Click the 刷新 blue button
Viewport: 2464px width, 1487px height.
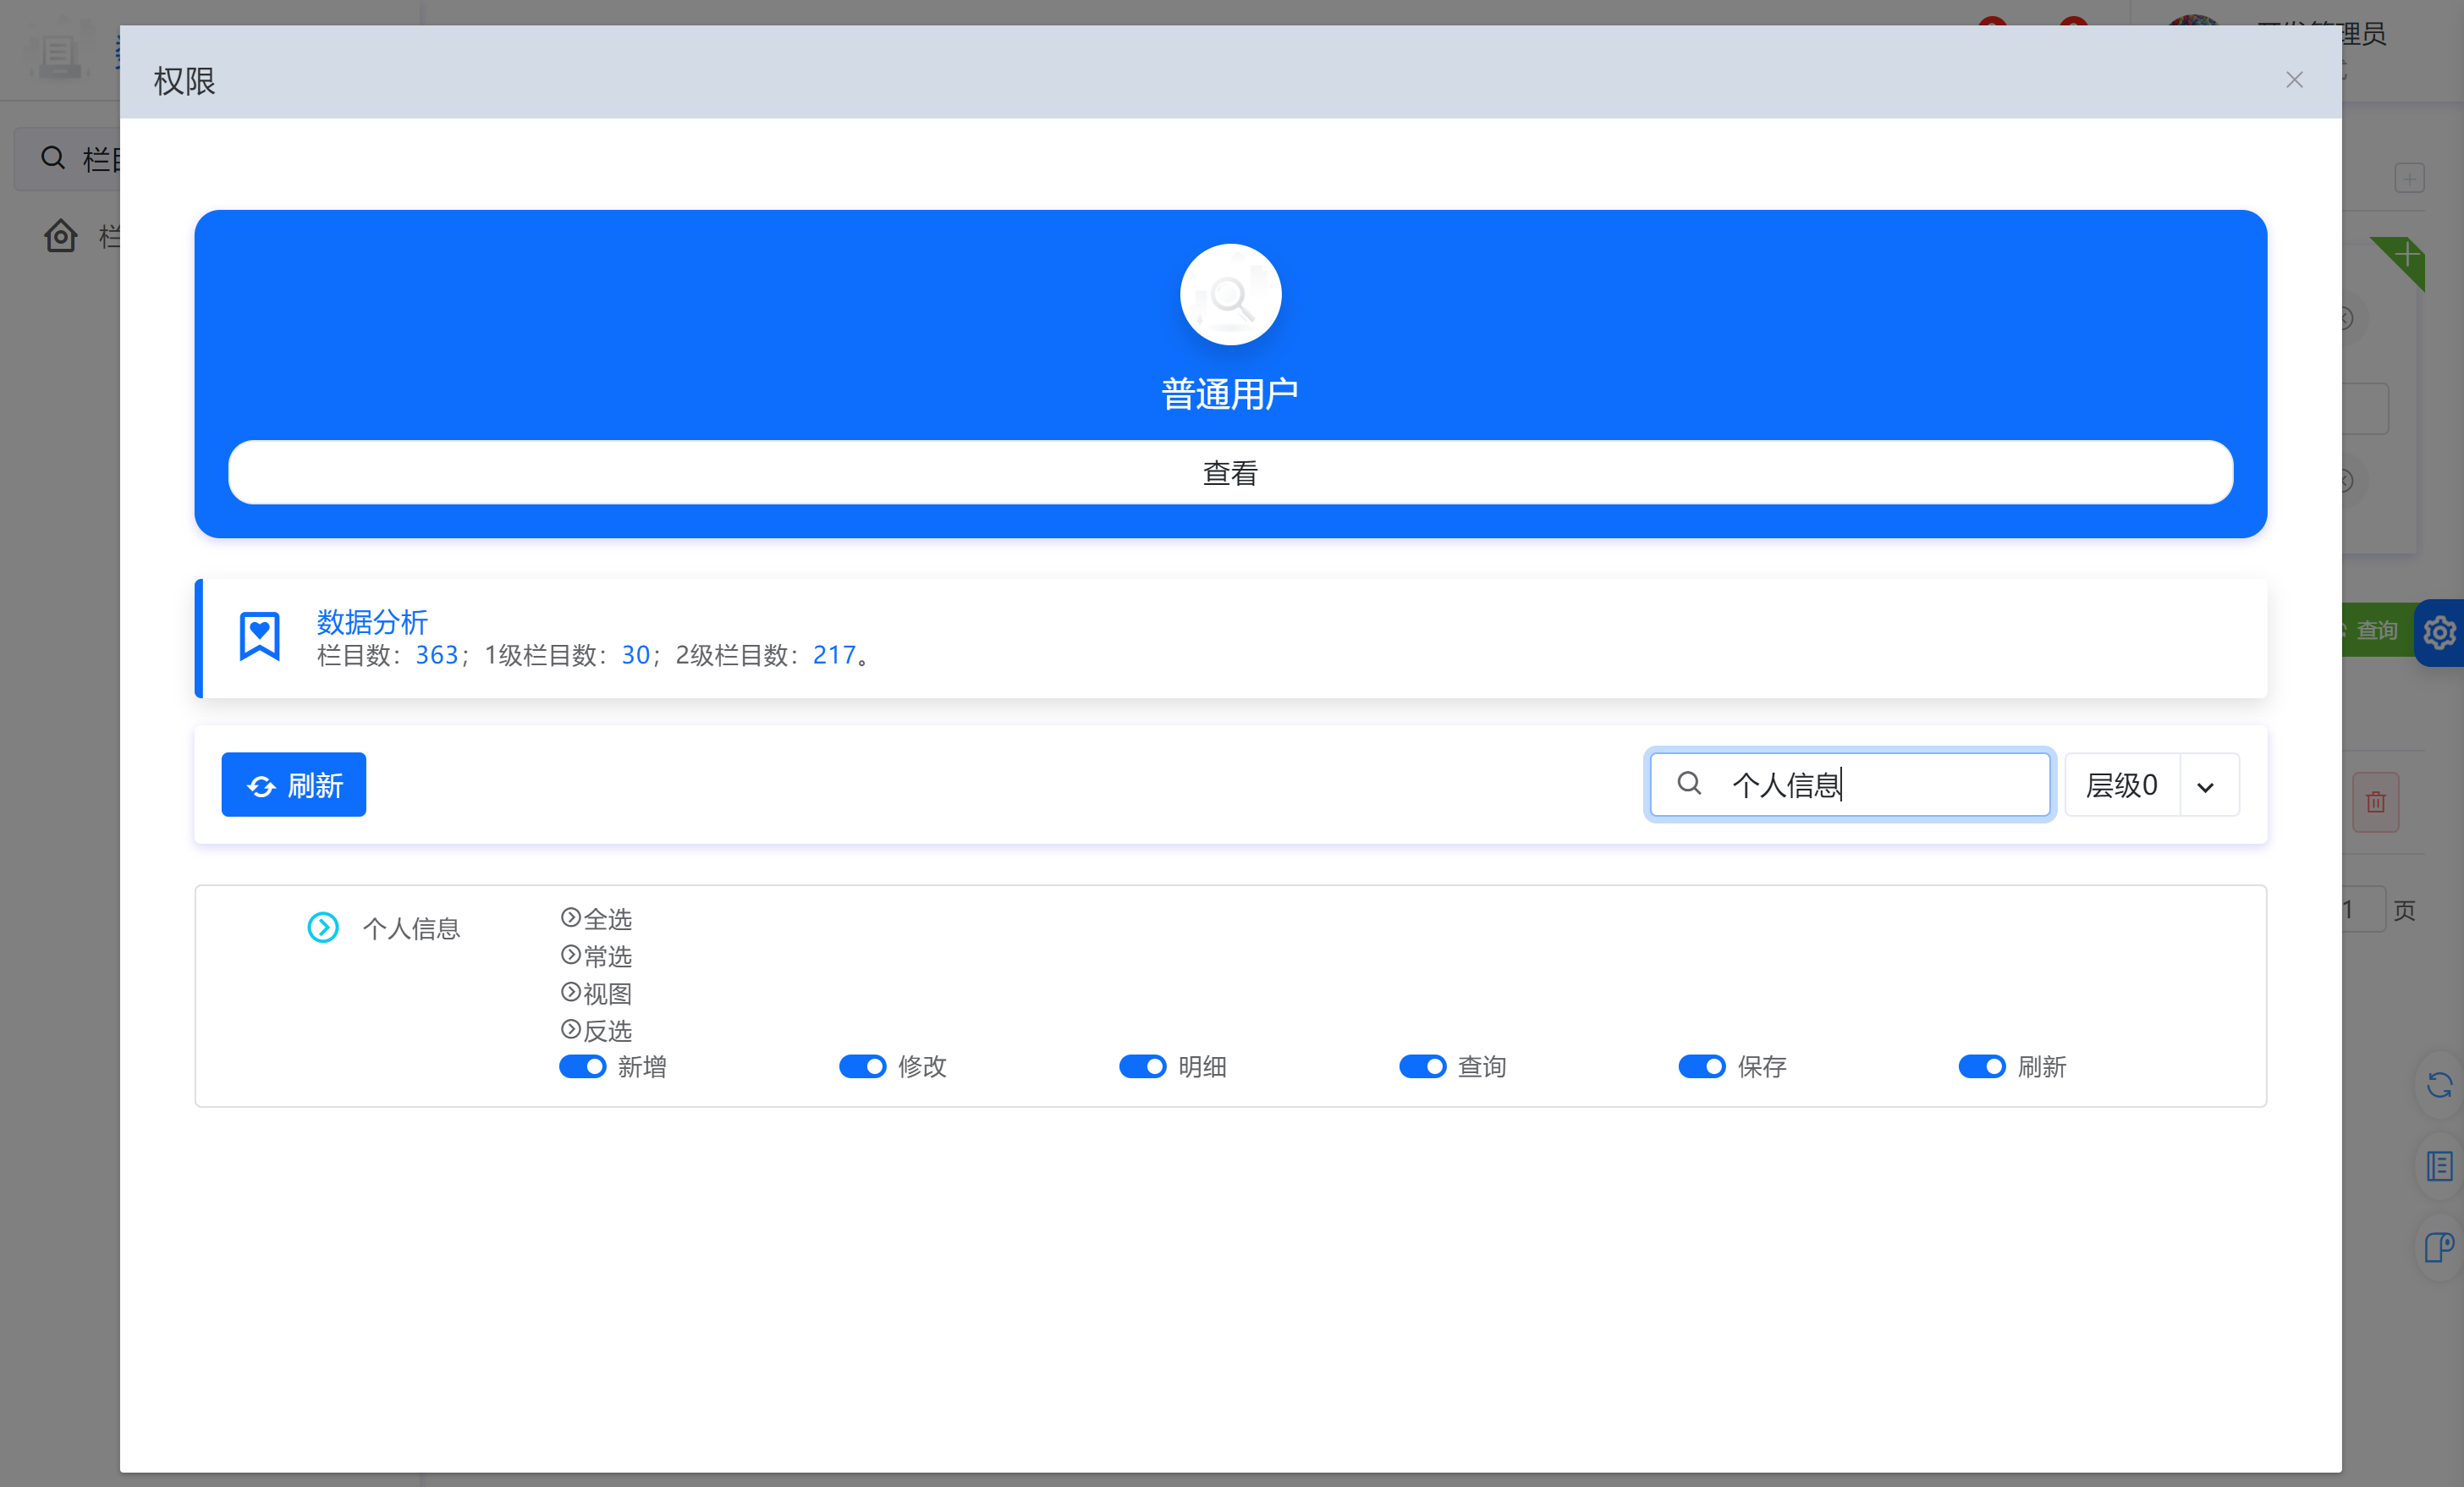coord(294,785)
